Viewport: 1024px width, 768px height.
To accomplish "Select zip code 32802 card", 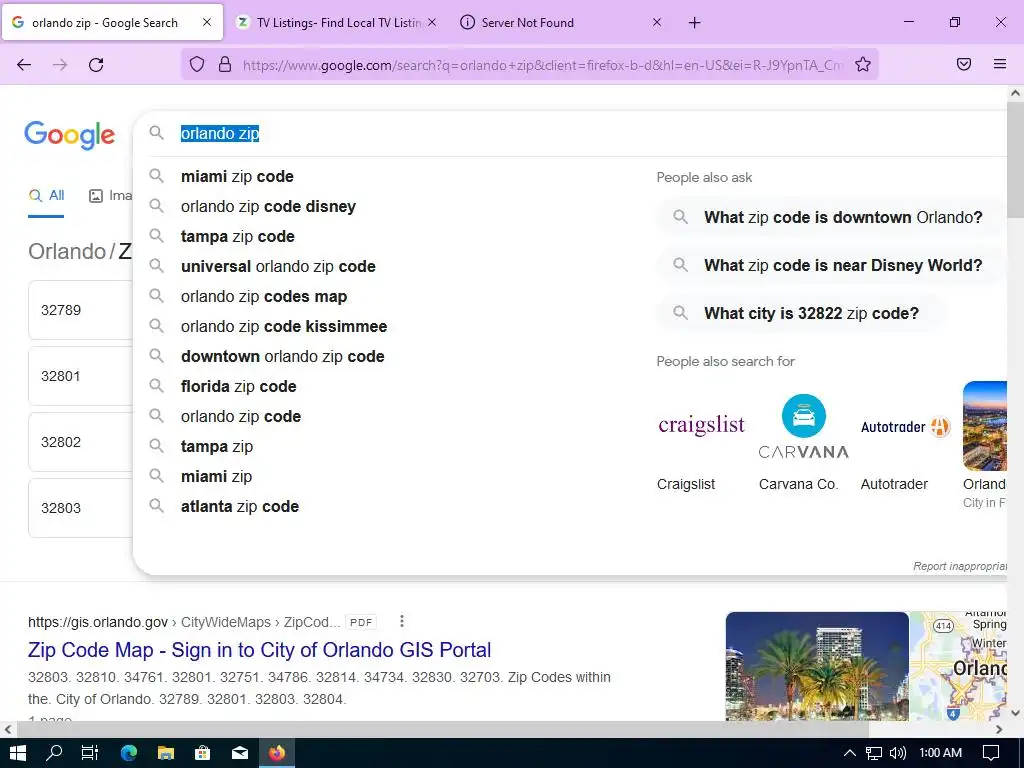I will pos(80,442).
